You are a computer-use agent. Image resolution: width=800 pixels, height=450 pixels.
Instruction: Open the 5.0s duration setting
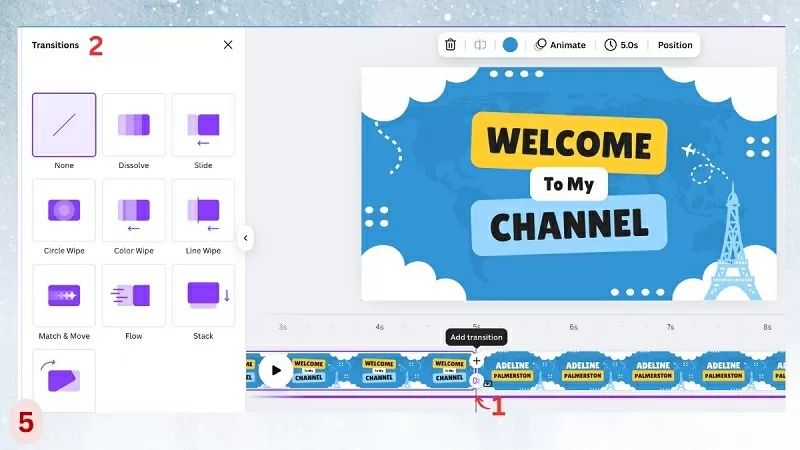click(621, 45)
